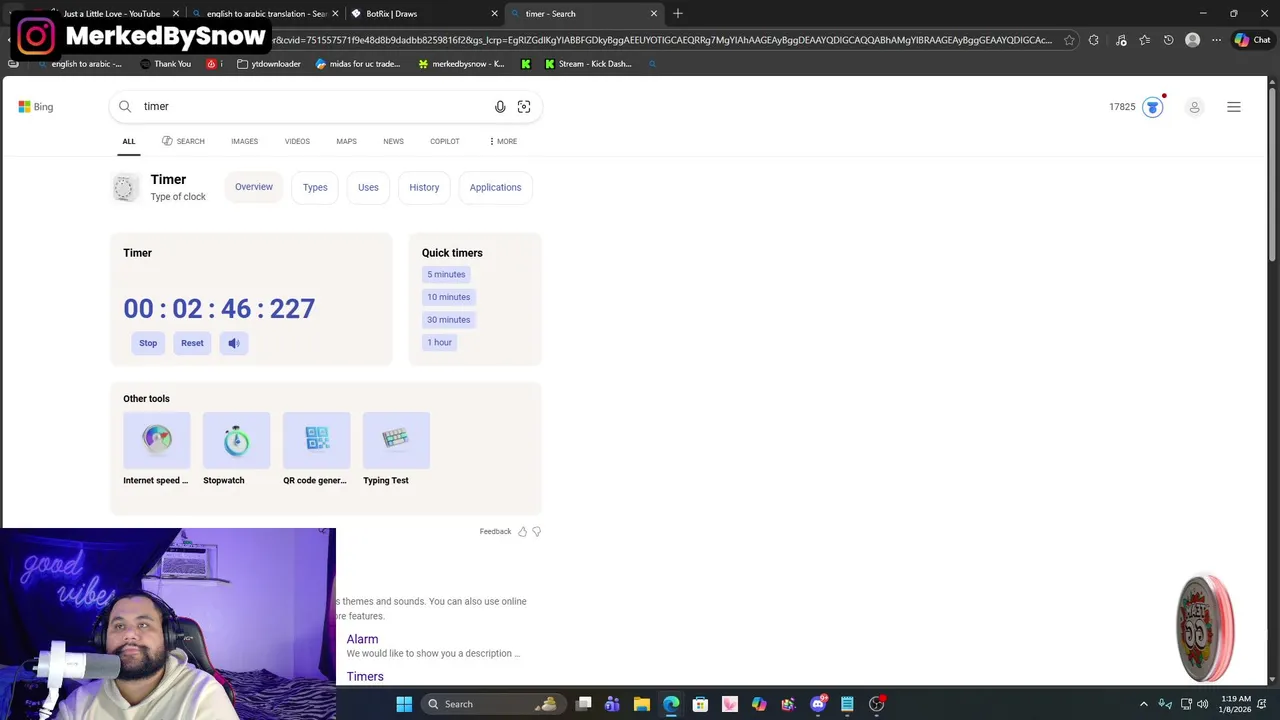Open Windows Start menu
This screenshot has width=1280, height=720.
[x=404, y=704]
